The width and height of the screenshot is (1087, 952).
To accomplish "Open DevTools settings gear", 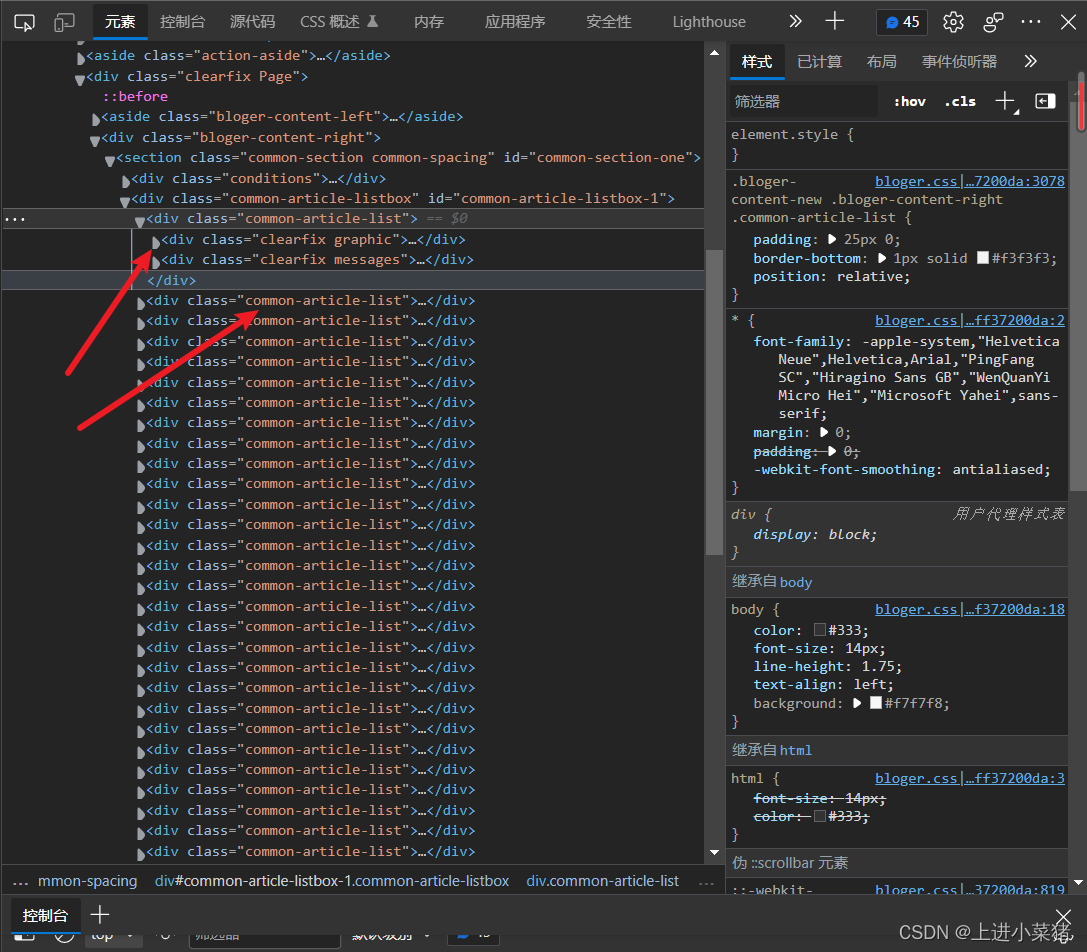I will [953, 22].
